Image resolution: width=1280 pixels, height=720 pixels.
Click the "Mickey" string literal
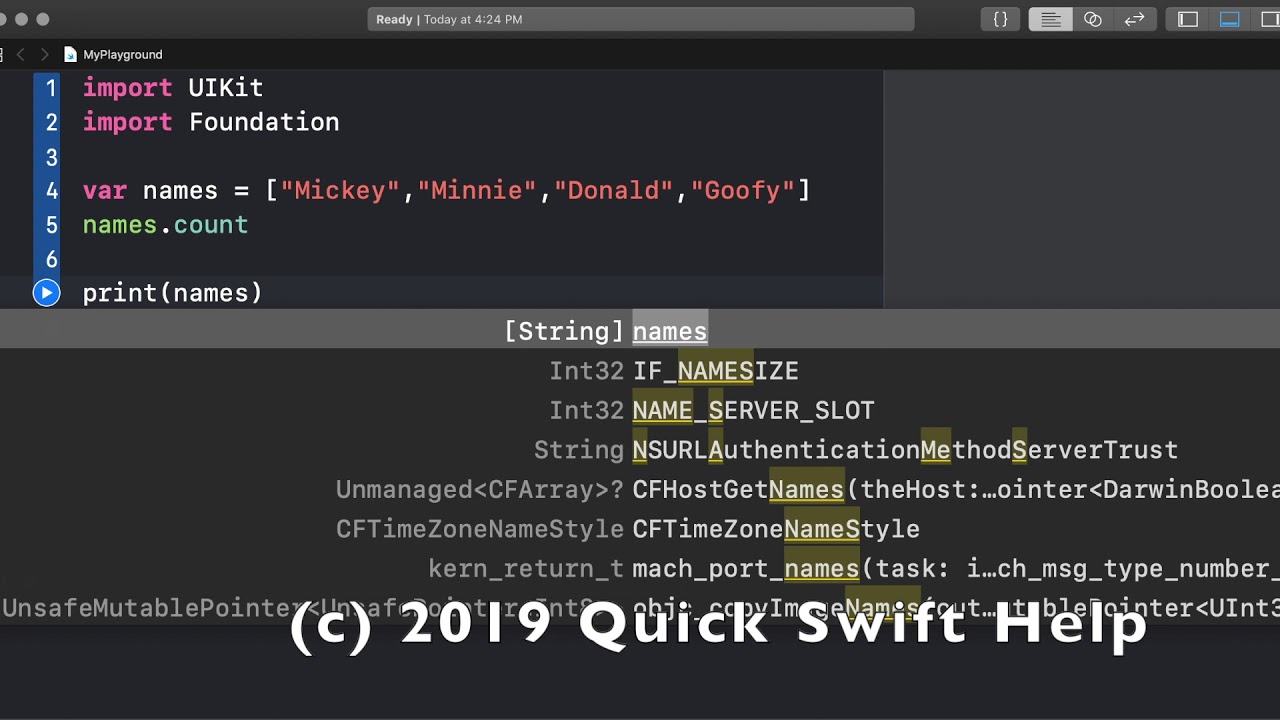point(340,190)
